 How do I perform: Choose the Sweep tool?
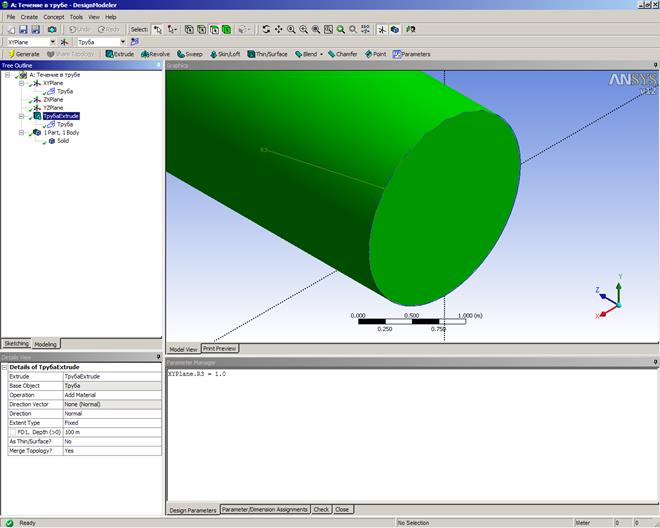coord(189,54)
